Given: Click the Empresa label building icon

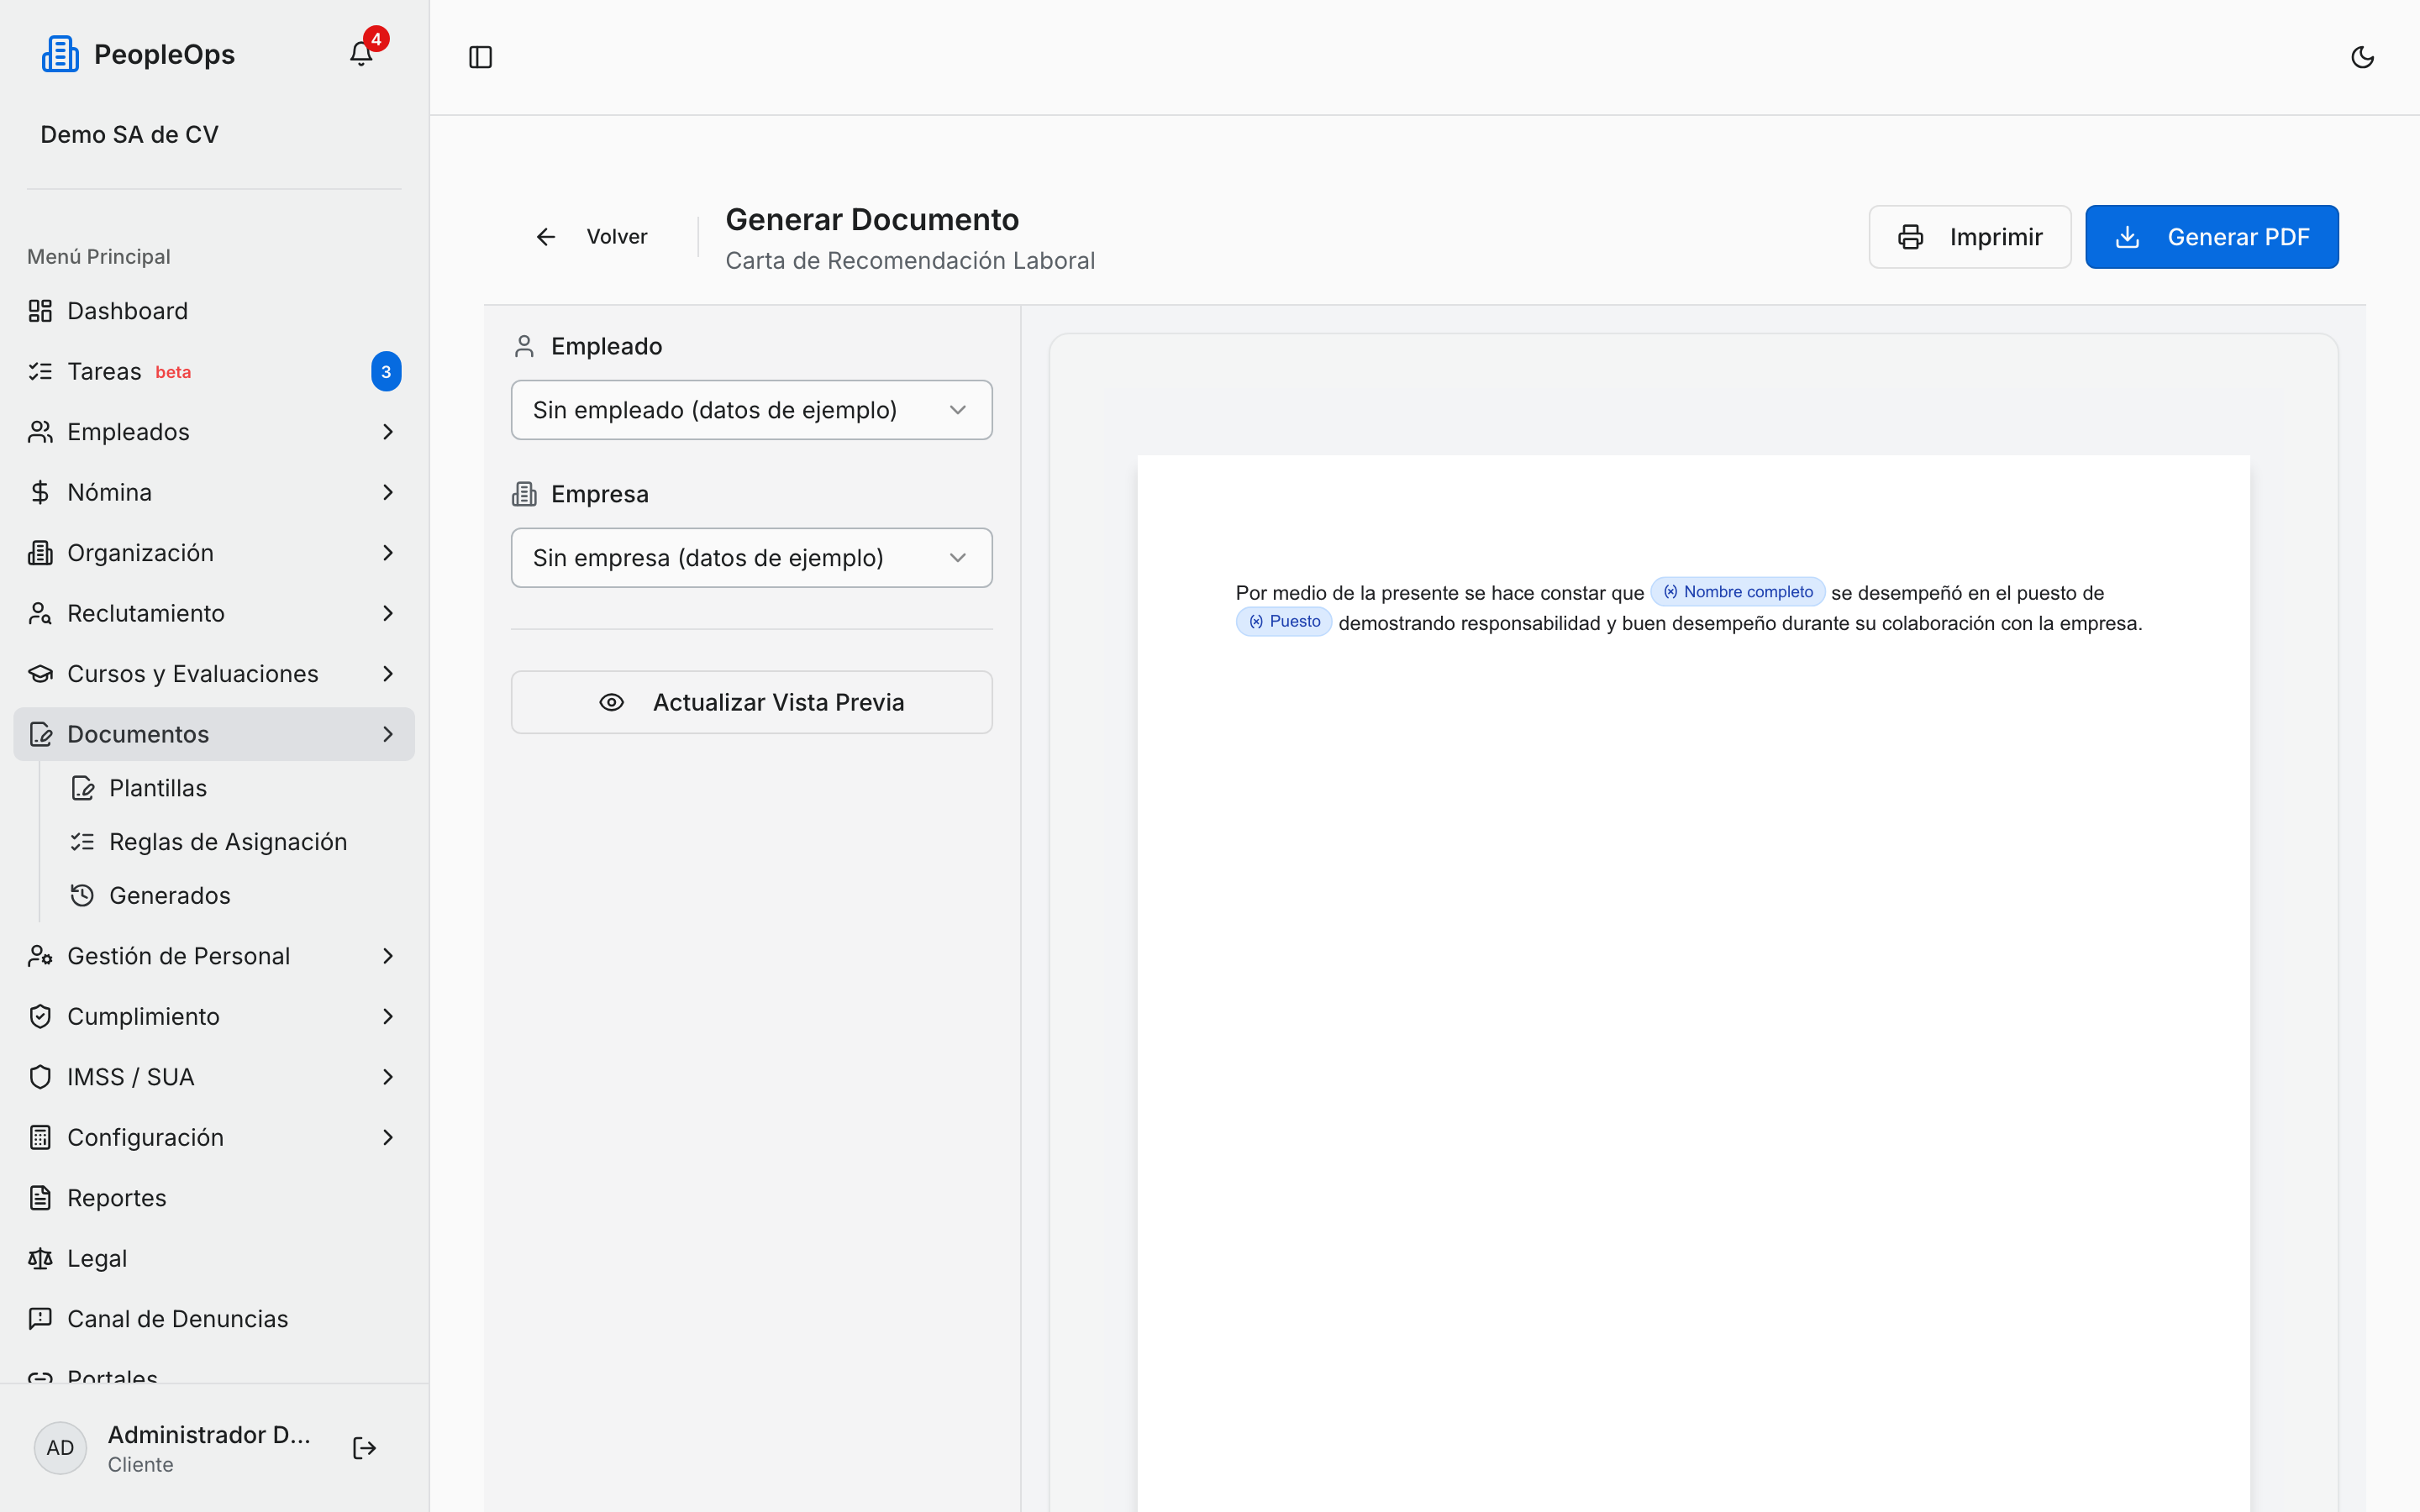Looking at the screenshot, I should 524,494.
